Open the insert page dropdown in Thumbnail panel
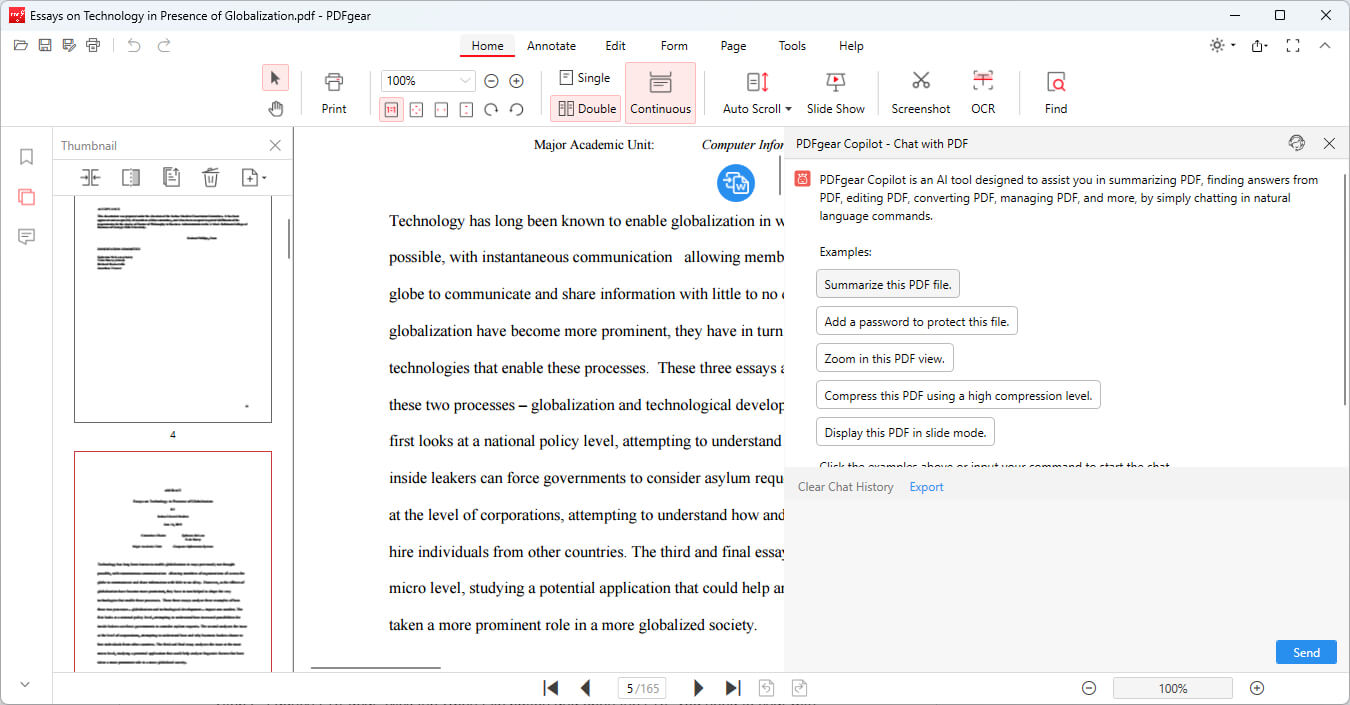 [x=254, y=177]
